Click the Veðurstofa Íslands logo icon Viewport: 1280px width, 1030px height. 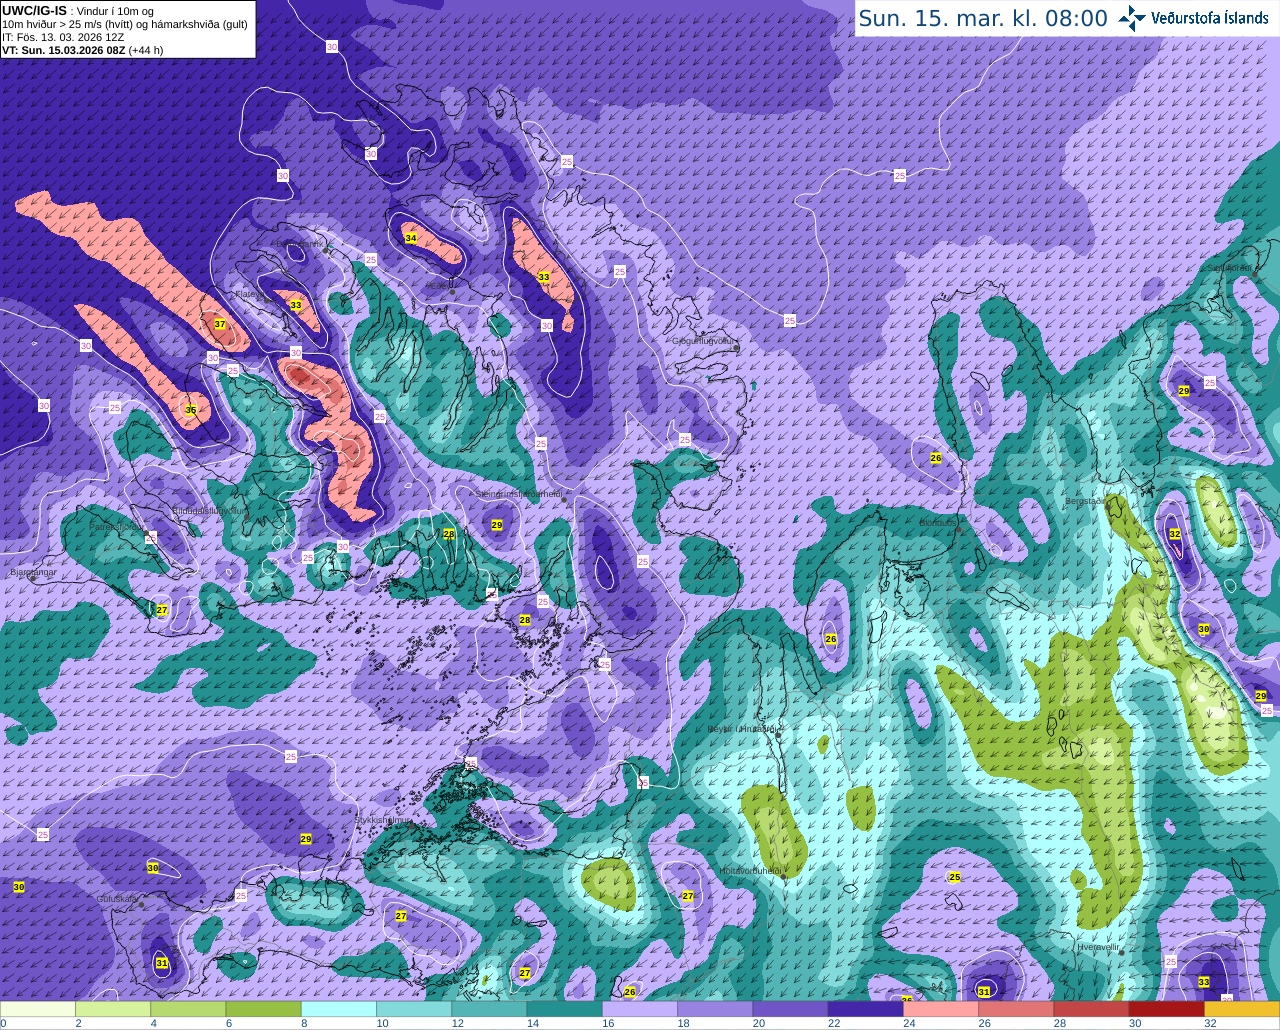(x=1132, y=17)
